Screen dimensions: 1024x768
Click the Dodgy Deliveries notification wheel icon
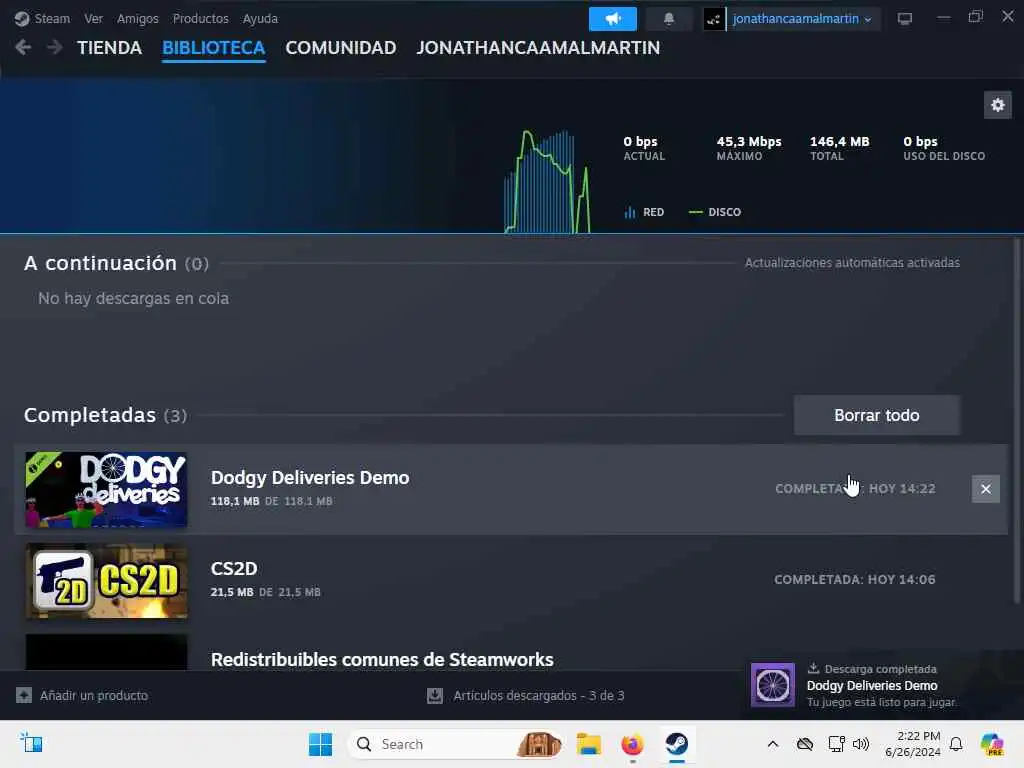(773, 685)
